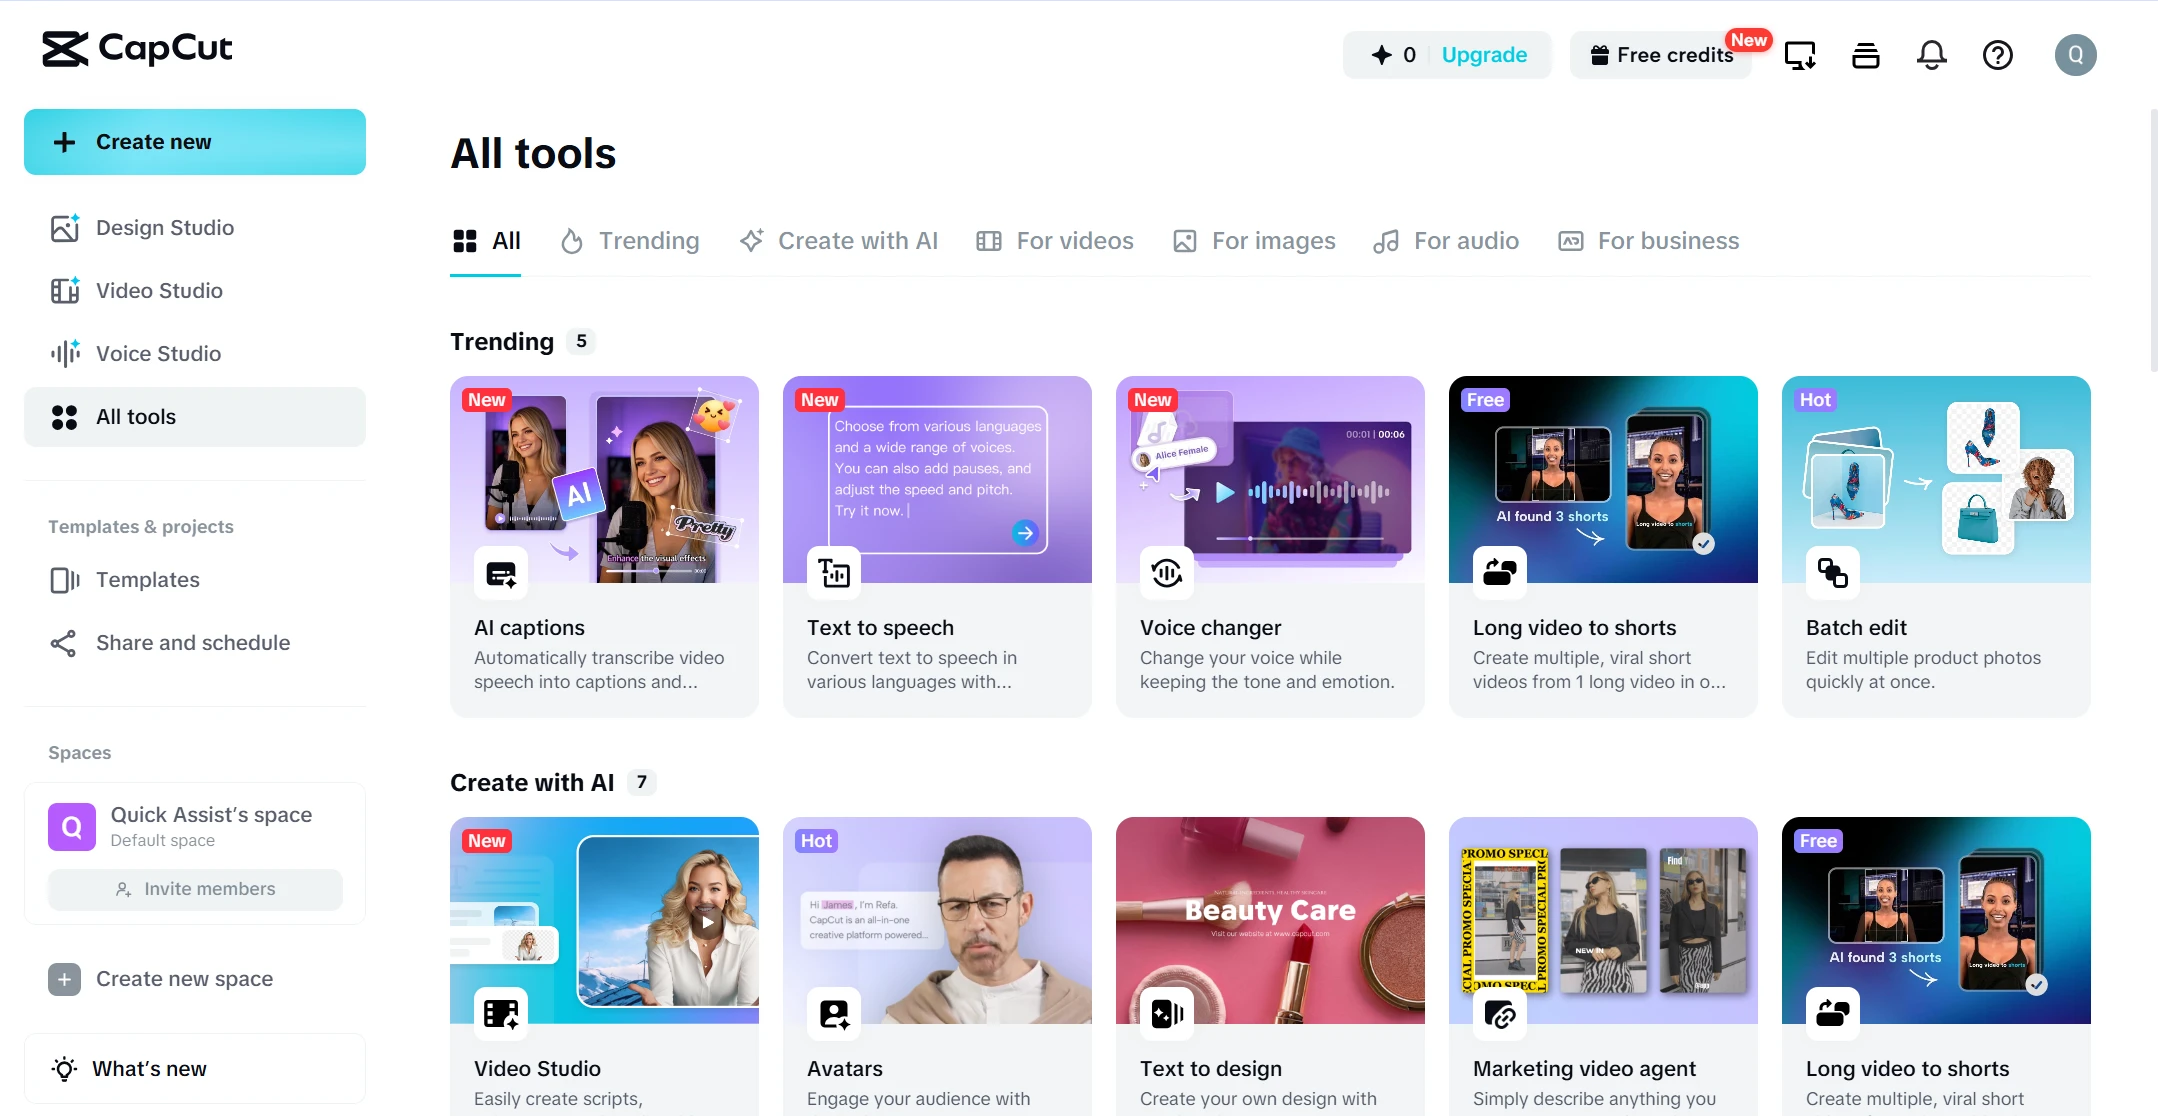Click the What's new lightbulb icon
The height and width of the screenshot is (1116, 2158).
coord(64,1069)
